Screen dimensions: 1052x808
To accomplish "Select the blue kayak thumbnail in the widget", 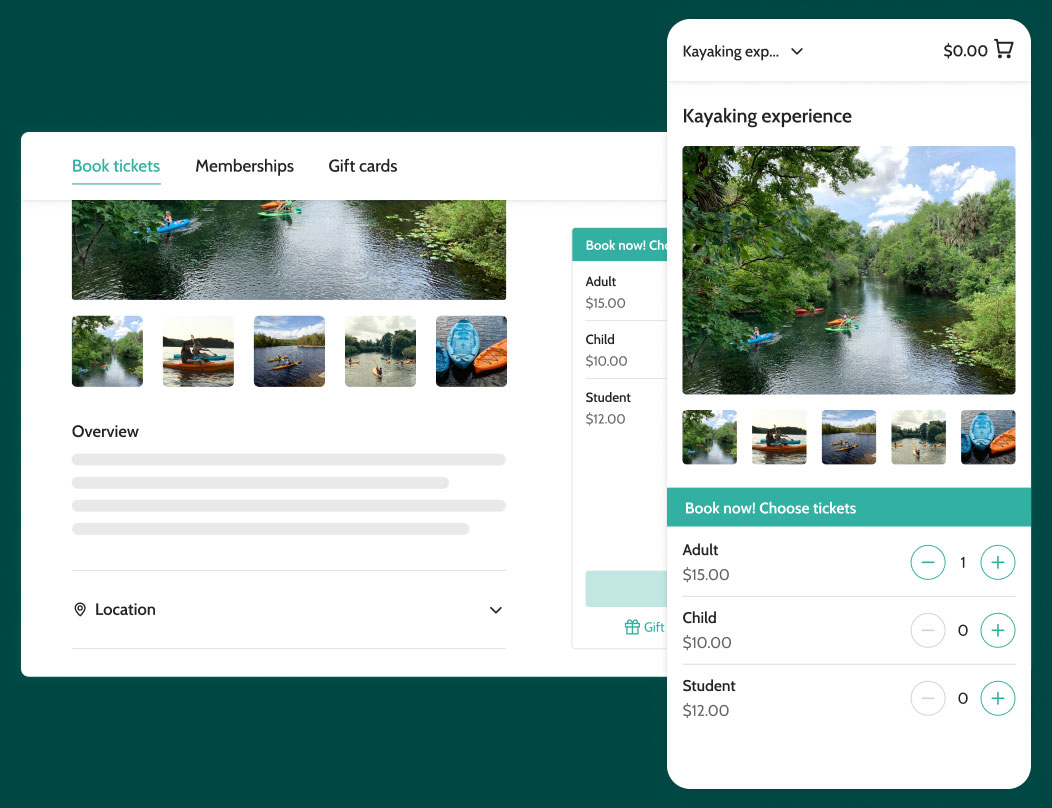I will pyautogui.click(x=988, y=437).
